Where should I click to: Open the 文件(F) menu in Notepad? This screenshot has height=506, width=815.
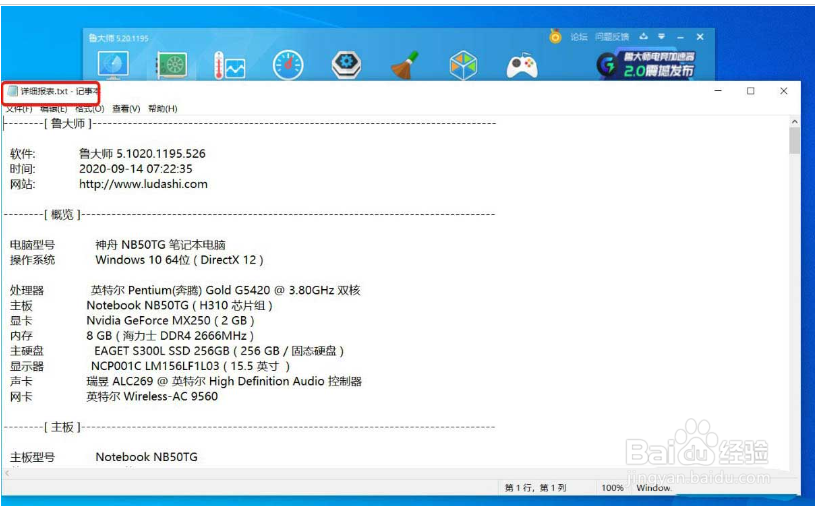click(19, 109)
